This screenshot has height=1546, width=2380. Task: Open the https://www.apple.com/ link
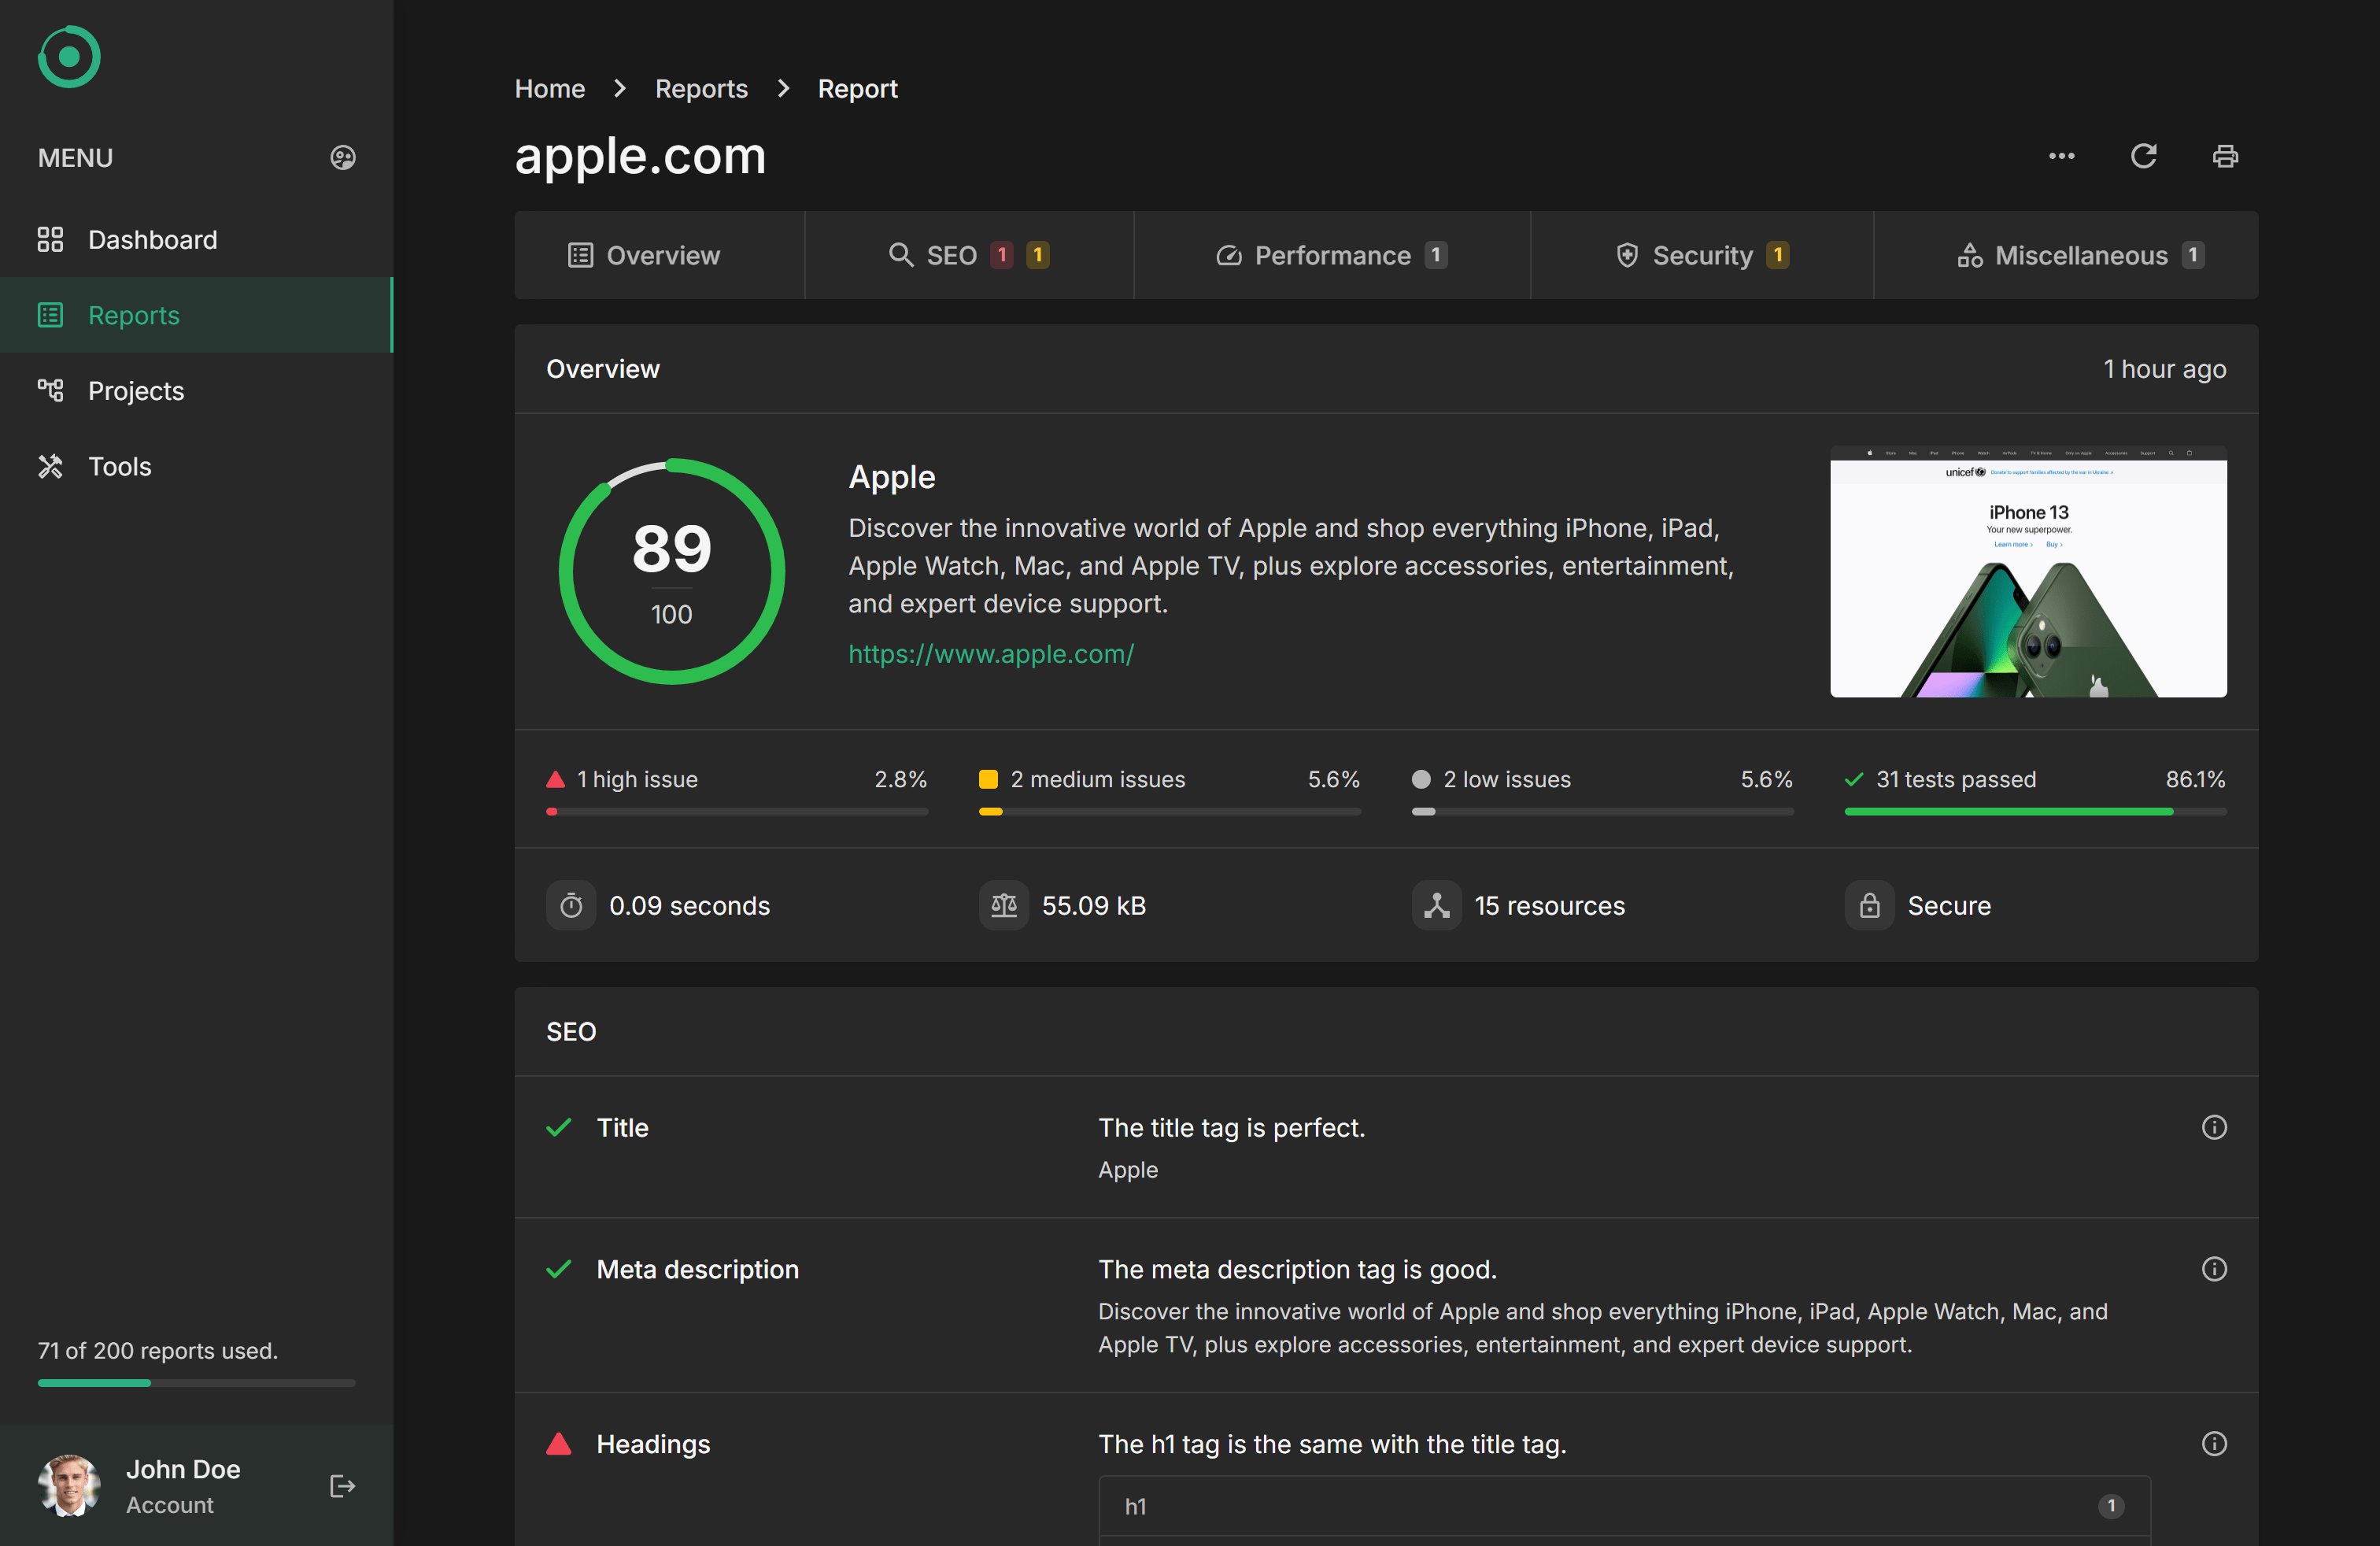pyautogui.click(x=990, y=654)
